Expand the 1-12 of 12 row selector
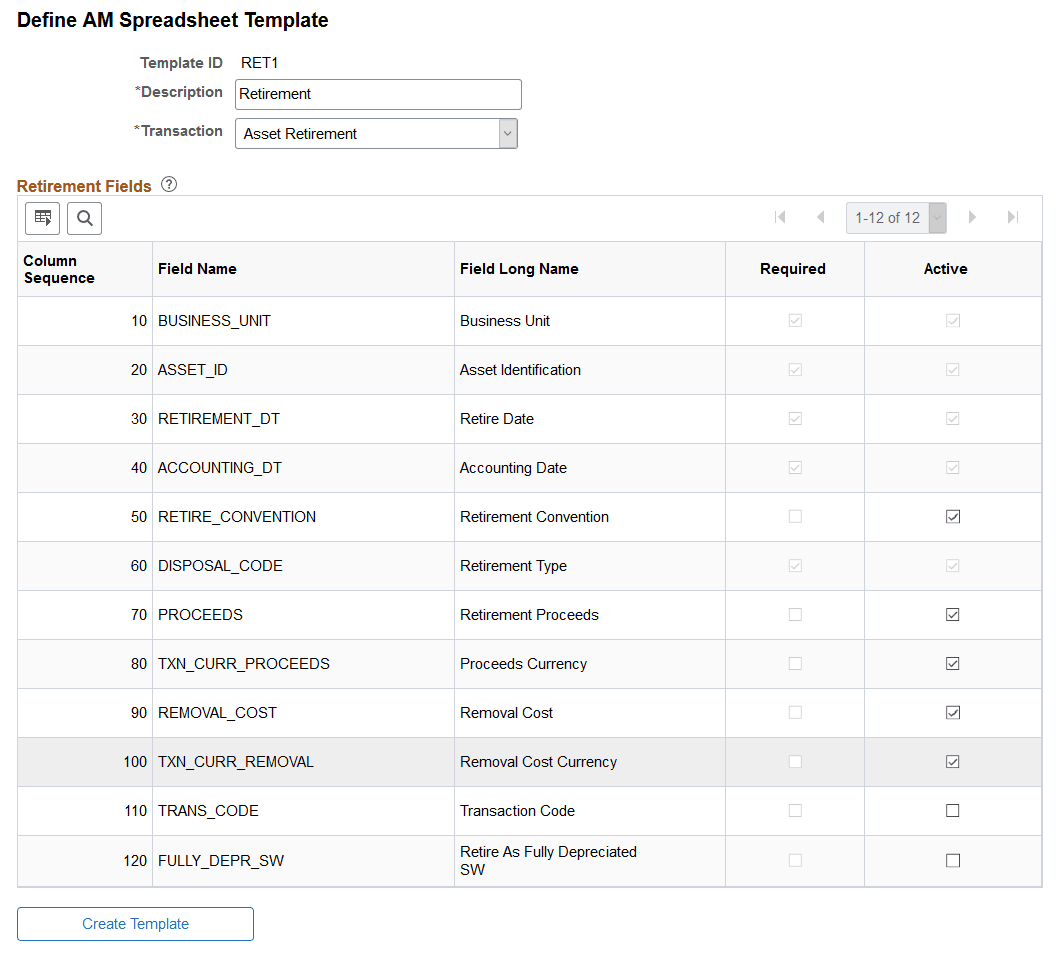 pyautogui.click(x=936, y=217)
